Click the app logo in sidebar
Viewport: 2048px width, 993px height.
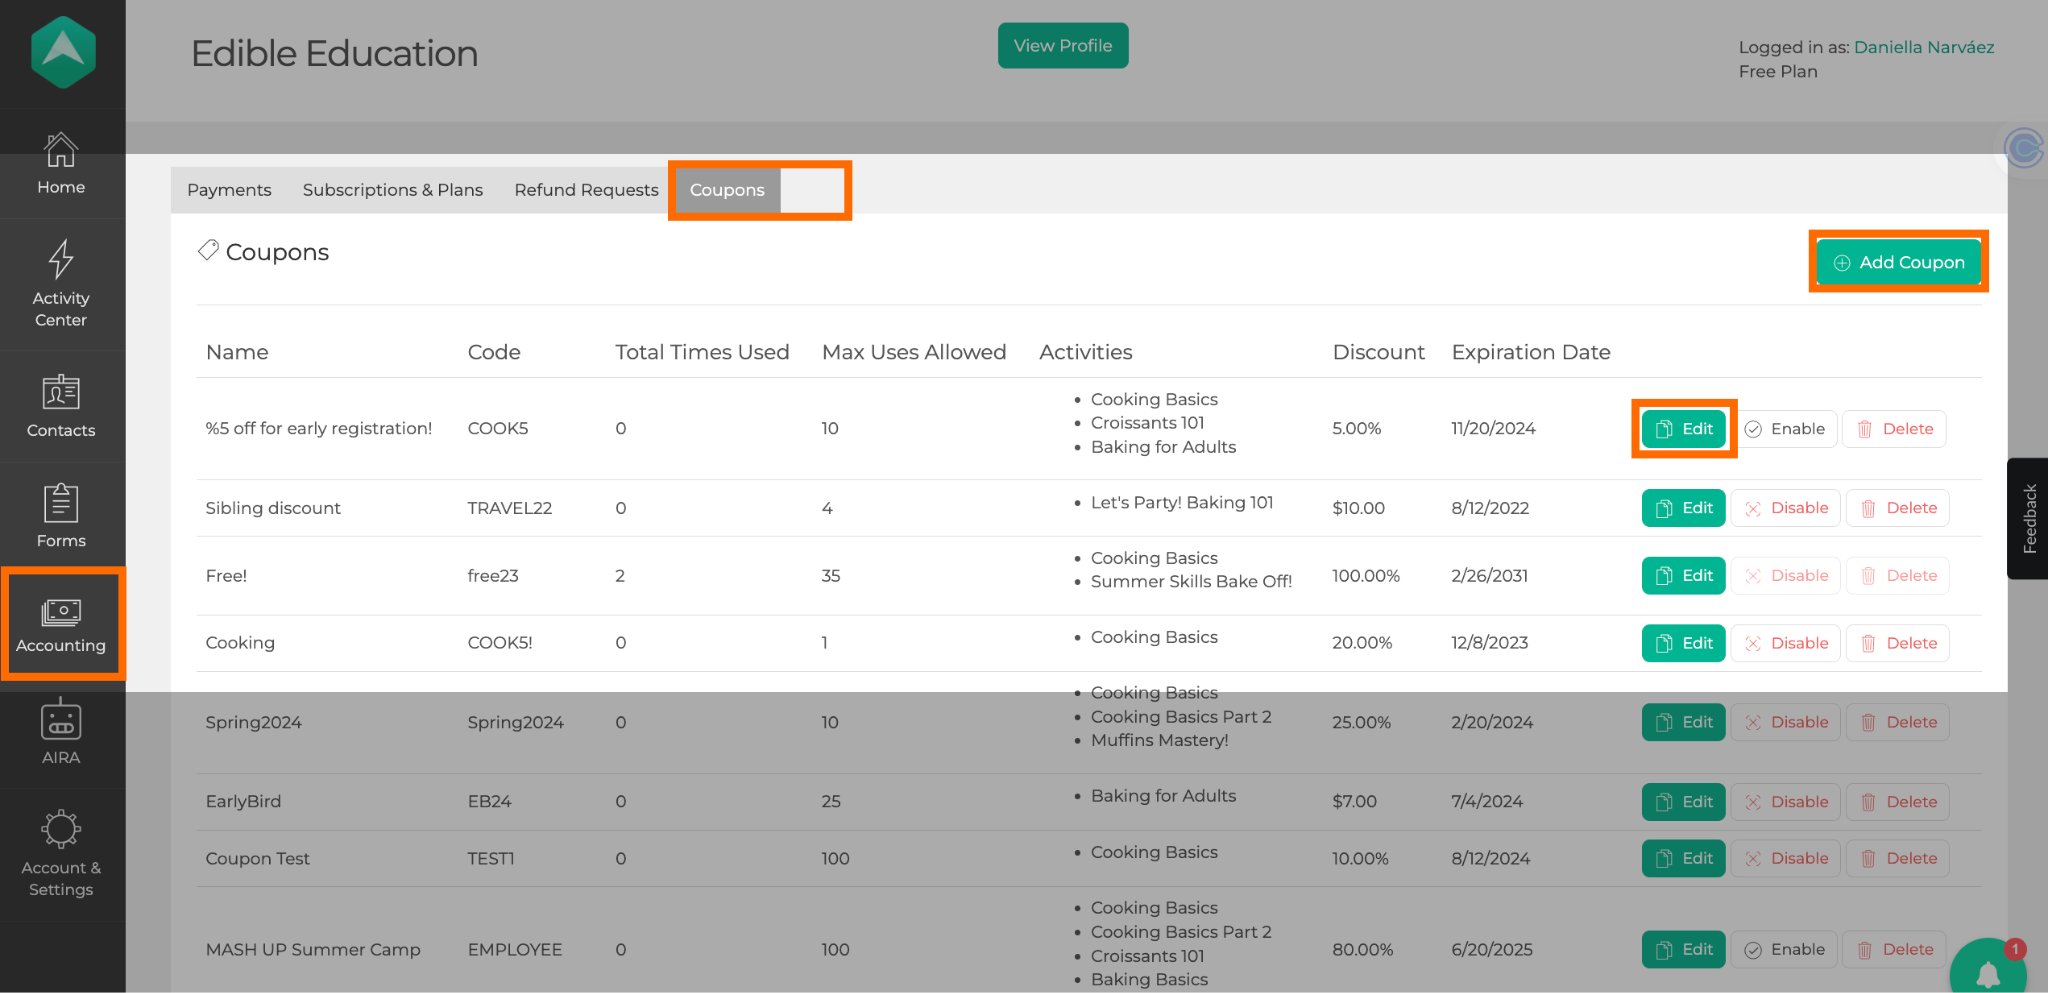point(63,52)
